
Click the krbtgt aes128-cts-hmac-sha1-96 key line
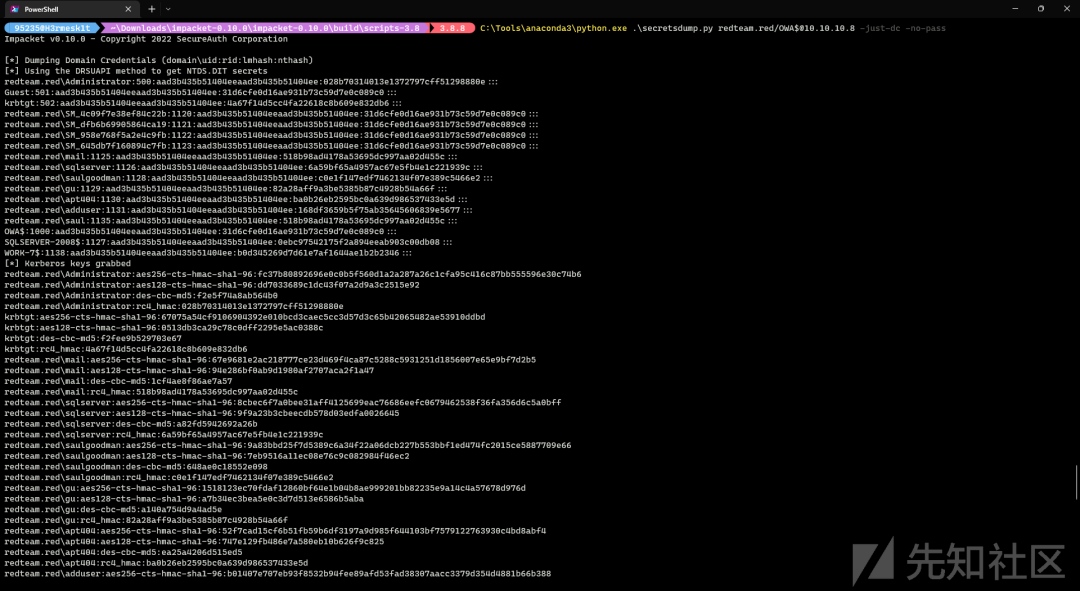point(164,328)
